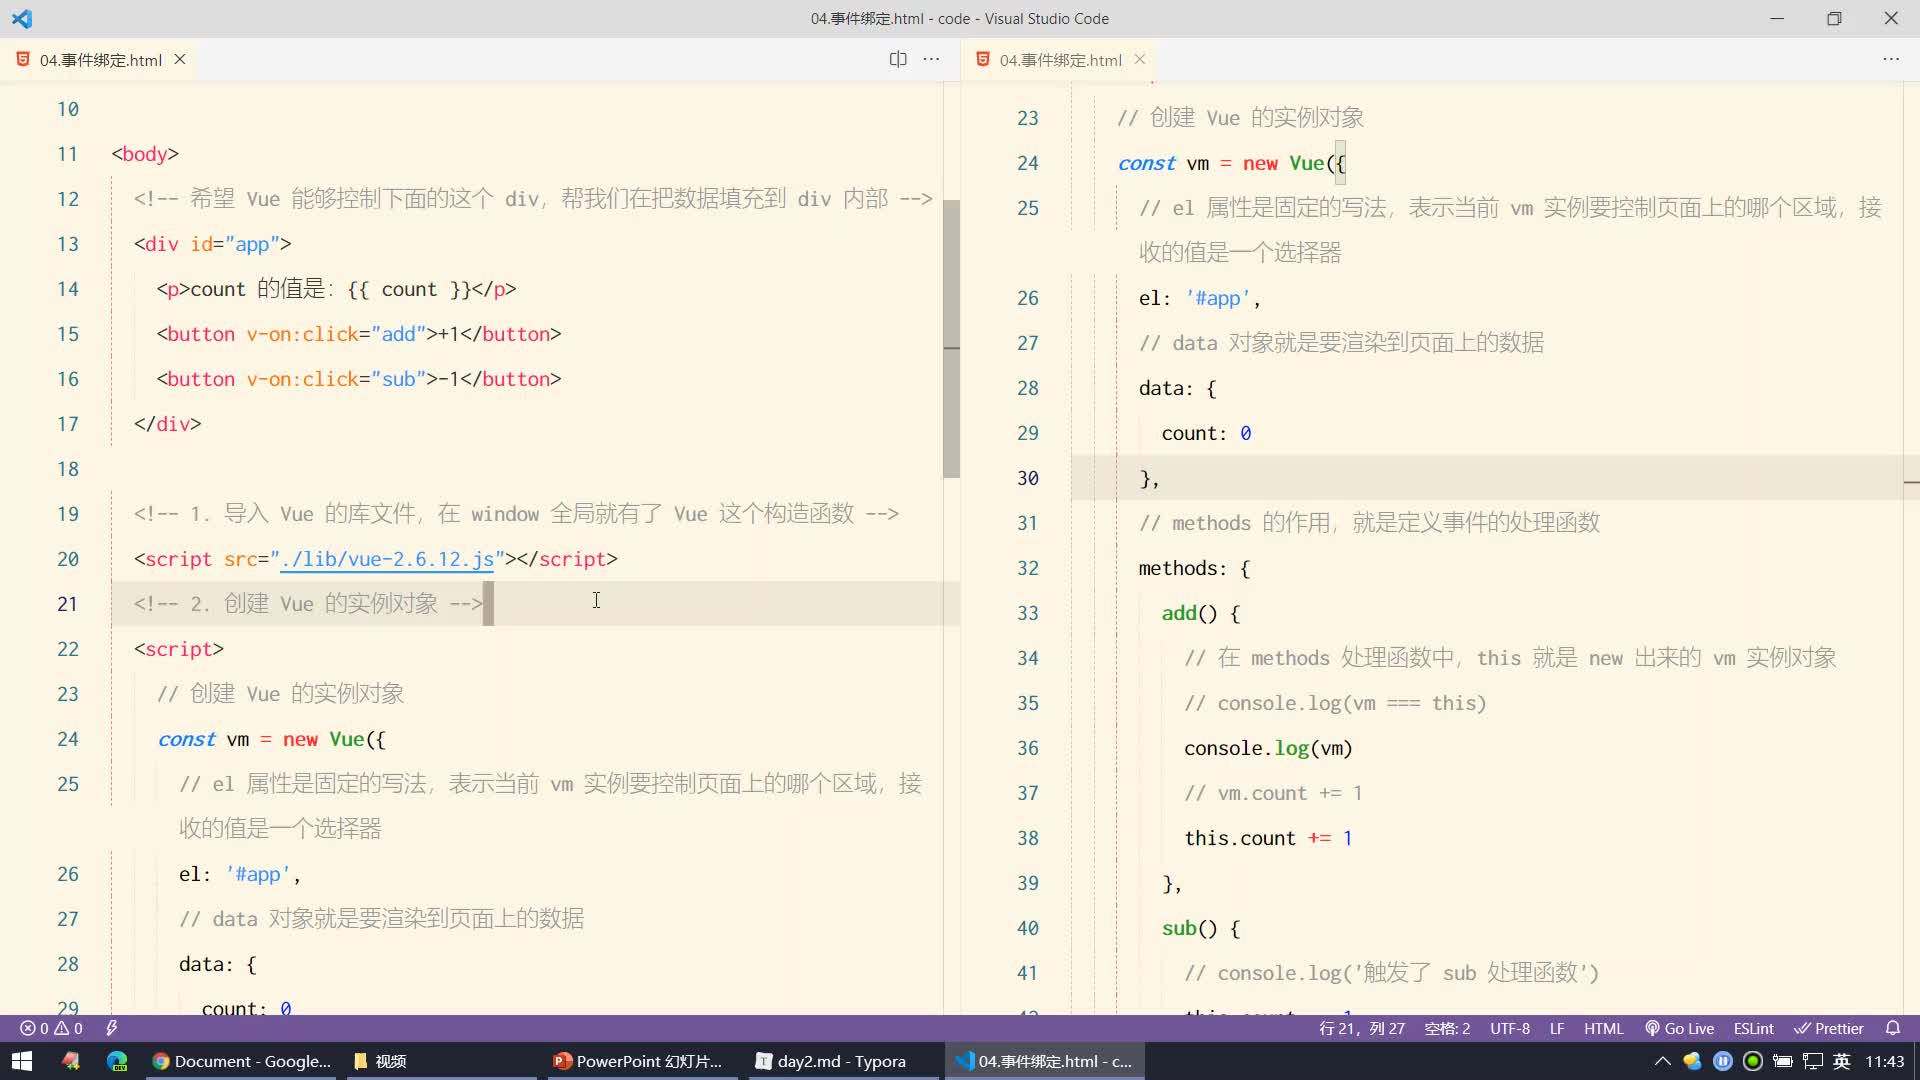Click the lightning bolt status bar icon
The image size is (1920, 1080).
[111, 1028]
